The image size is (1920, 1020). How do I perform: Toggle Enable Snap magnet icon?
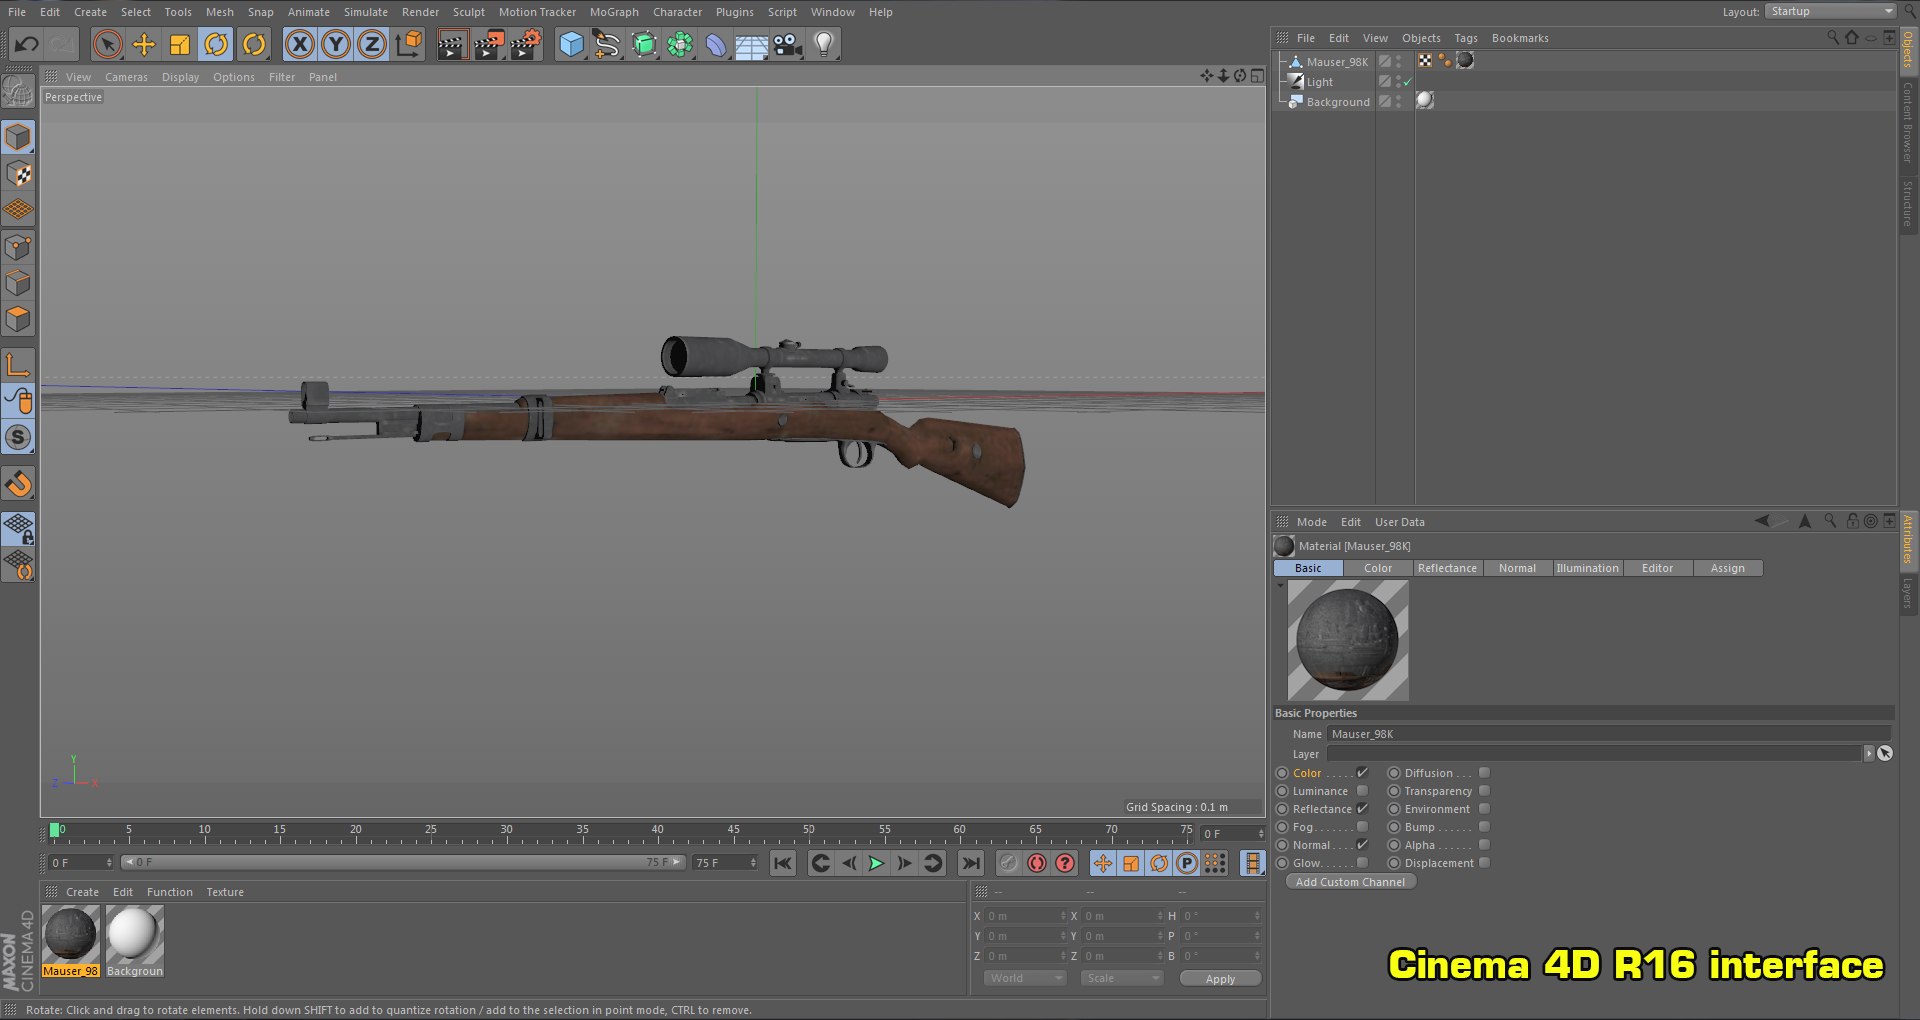(18, 485)
